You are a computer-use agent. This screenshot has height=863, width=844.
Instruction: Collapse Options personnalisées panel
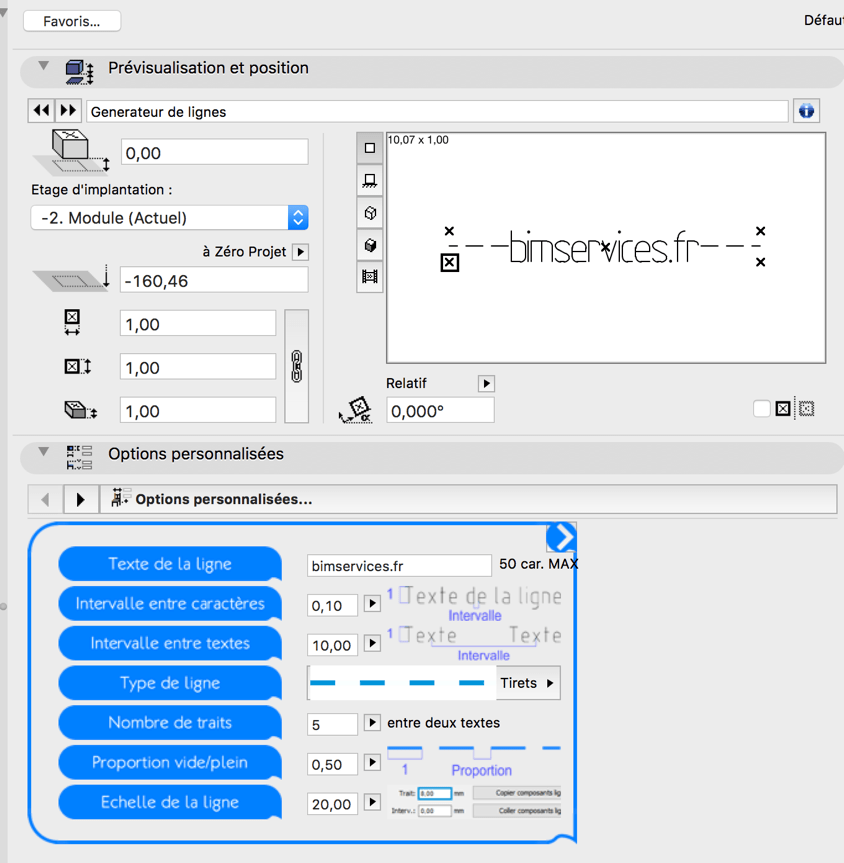(43, 452)
